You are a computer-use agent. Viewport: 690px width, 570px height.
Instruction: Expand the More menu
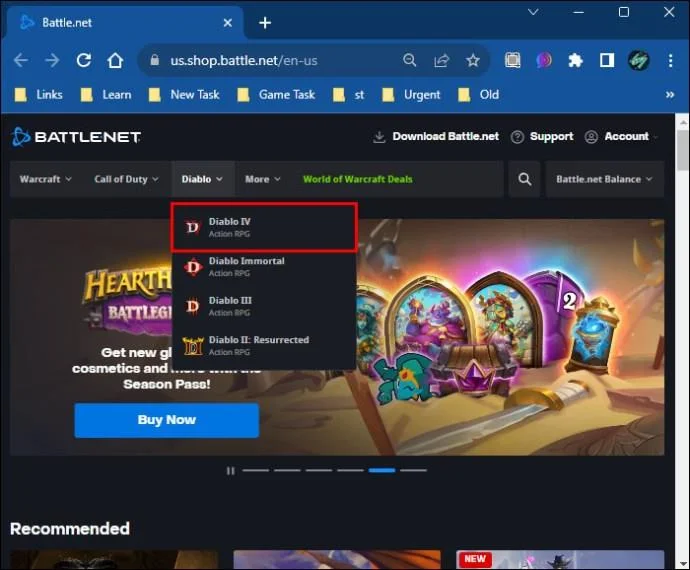263,179
